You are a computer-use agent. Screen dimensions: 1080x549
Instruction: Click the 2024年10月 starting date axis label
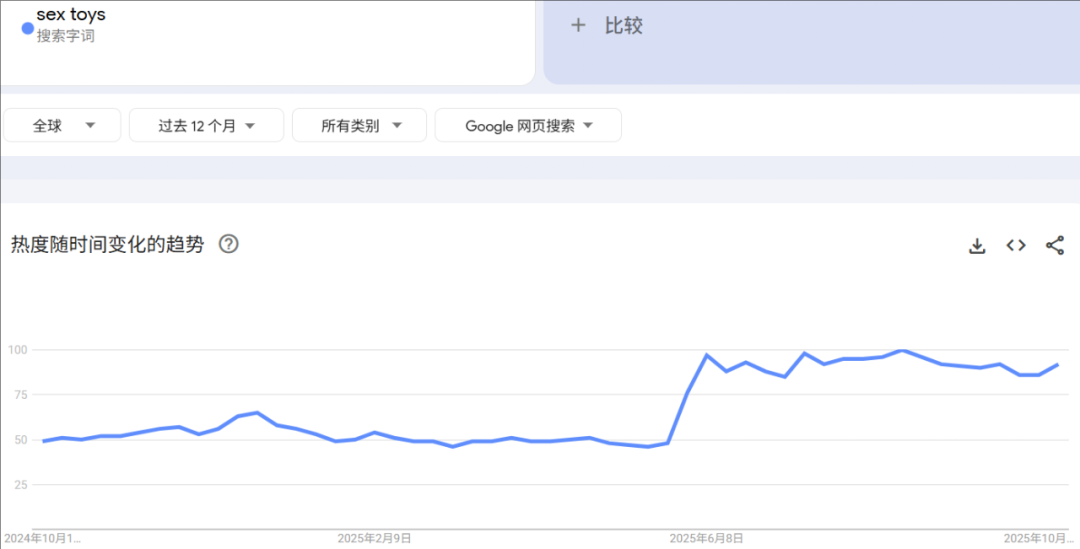pos(44,538)
